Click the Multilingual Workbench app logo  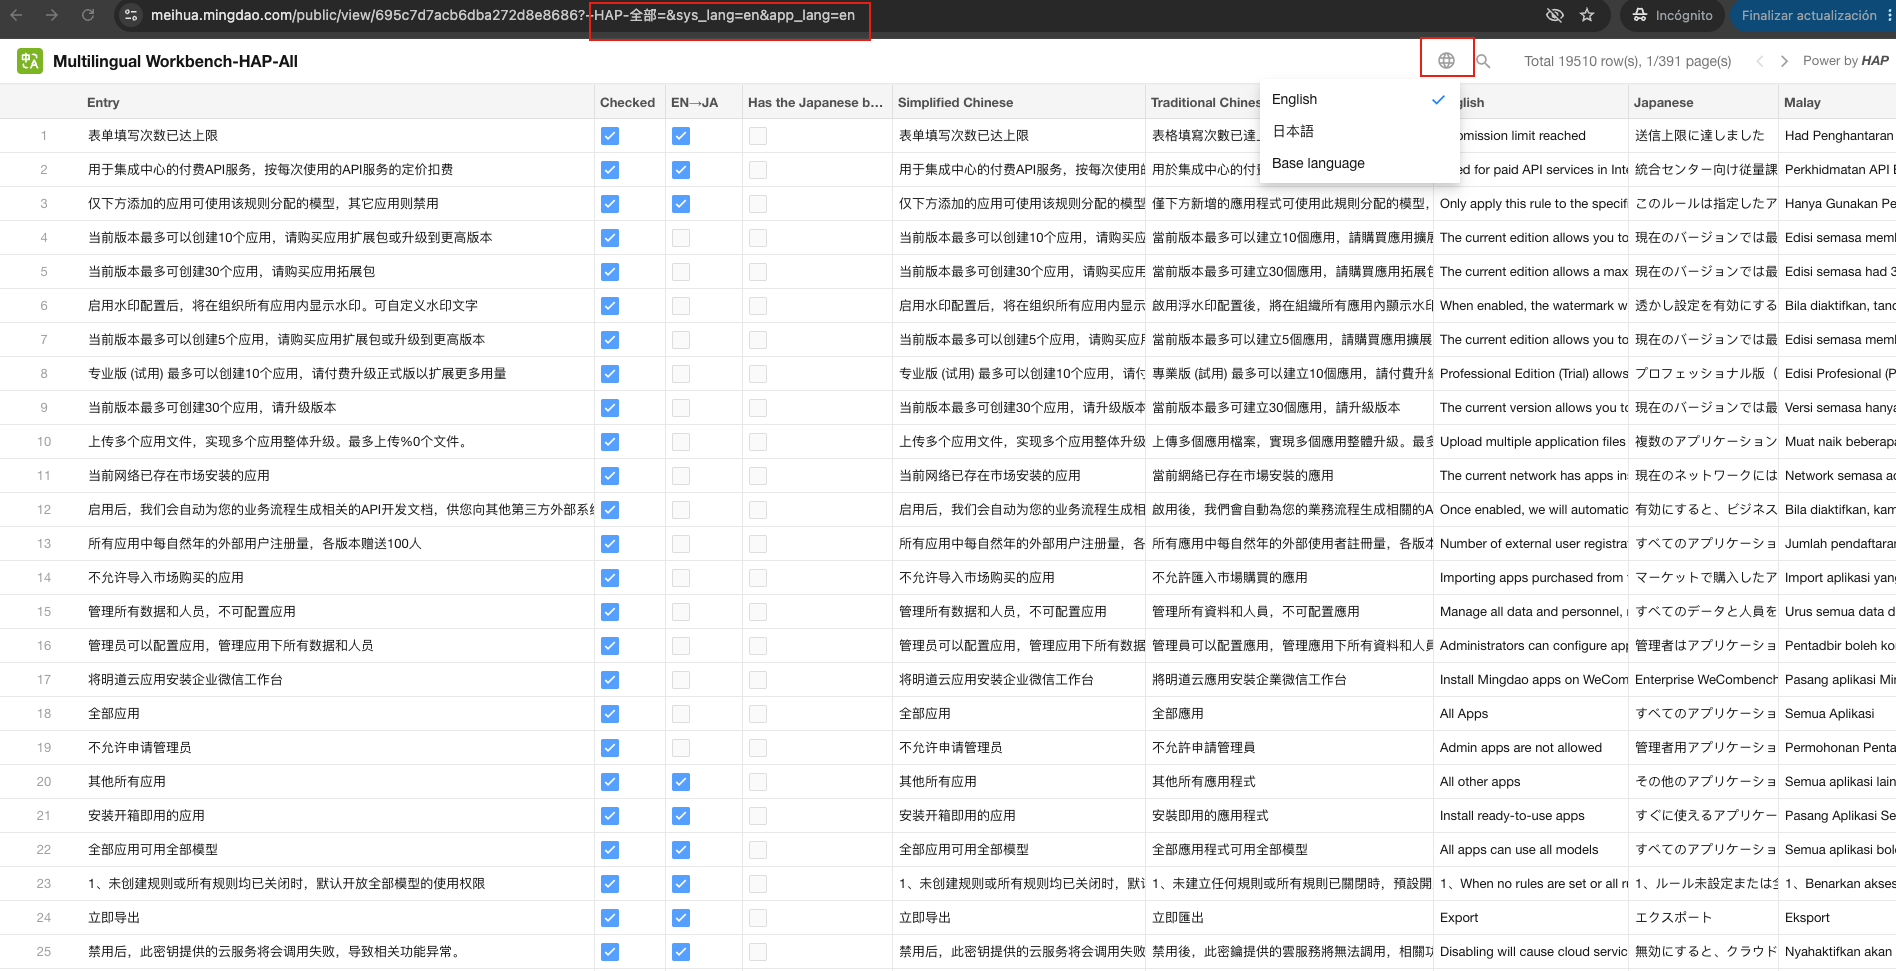tap(29, 61)
